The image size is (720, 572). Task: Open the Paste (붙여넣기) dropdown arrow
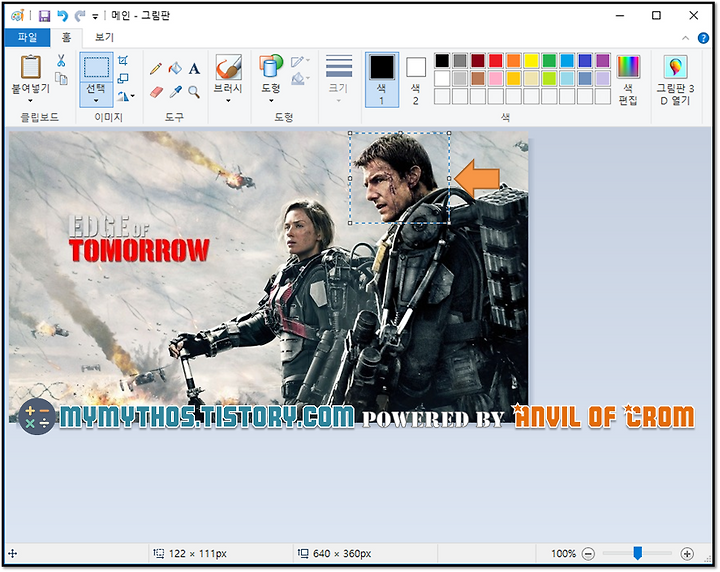tap(30, 101)
